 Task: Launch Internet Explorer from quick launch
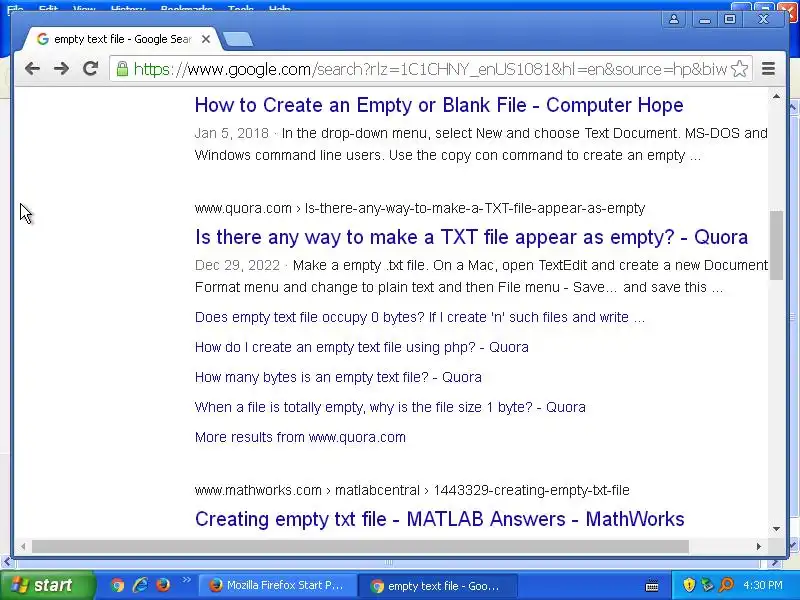click(140, 585)
